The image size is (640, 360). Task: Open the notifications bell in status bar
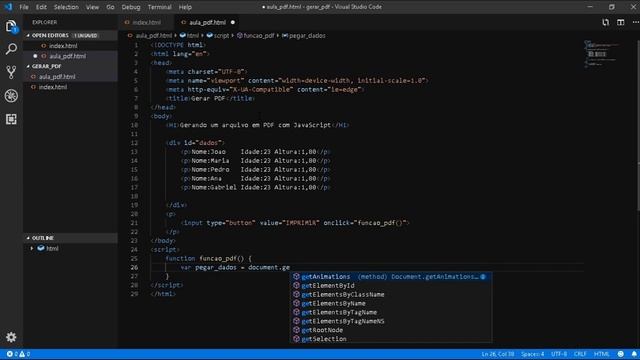pos(634,354)
